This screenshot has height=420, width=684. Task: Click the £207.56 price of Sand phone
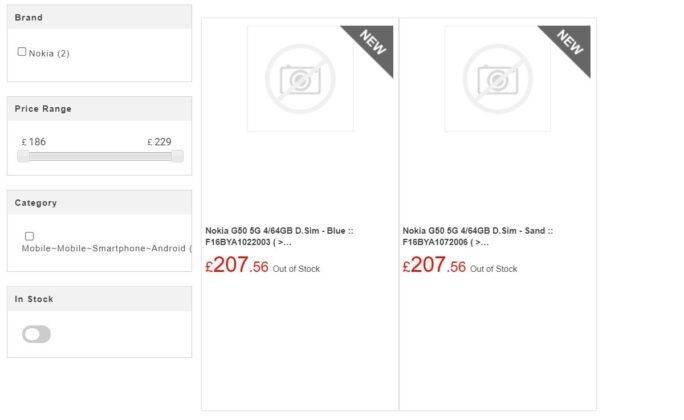(434, 265)
